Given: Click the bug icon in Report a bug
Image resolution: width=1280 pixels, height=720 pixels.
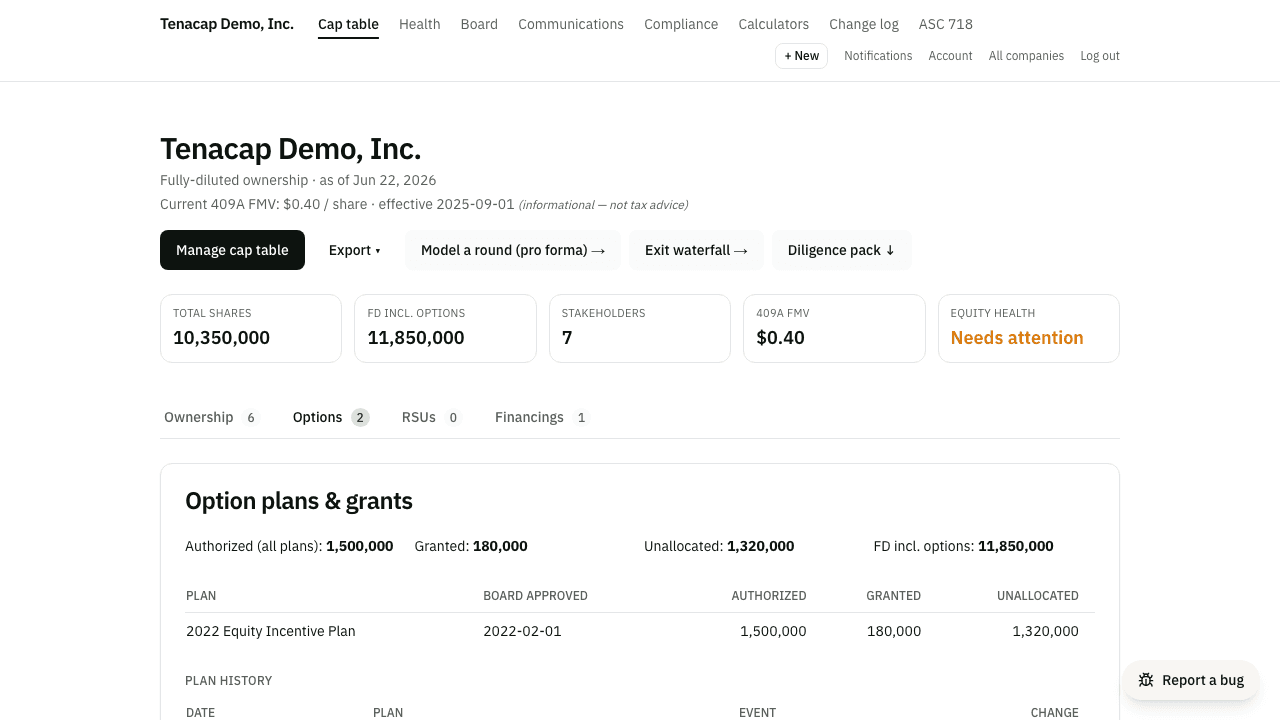Looking at the screenshot, I should tap(1146, 680).
